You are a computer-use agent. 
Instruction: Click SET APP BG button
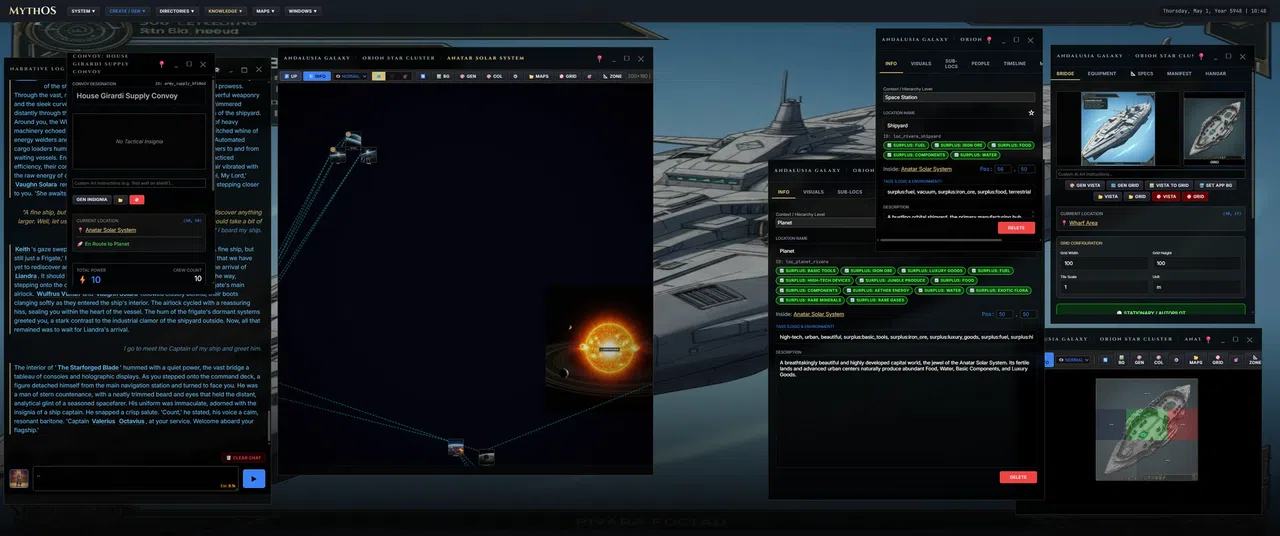pyautogui.click(x=1216, y=185)
